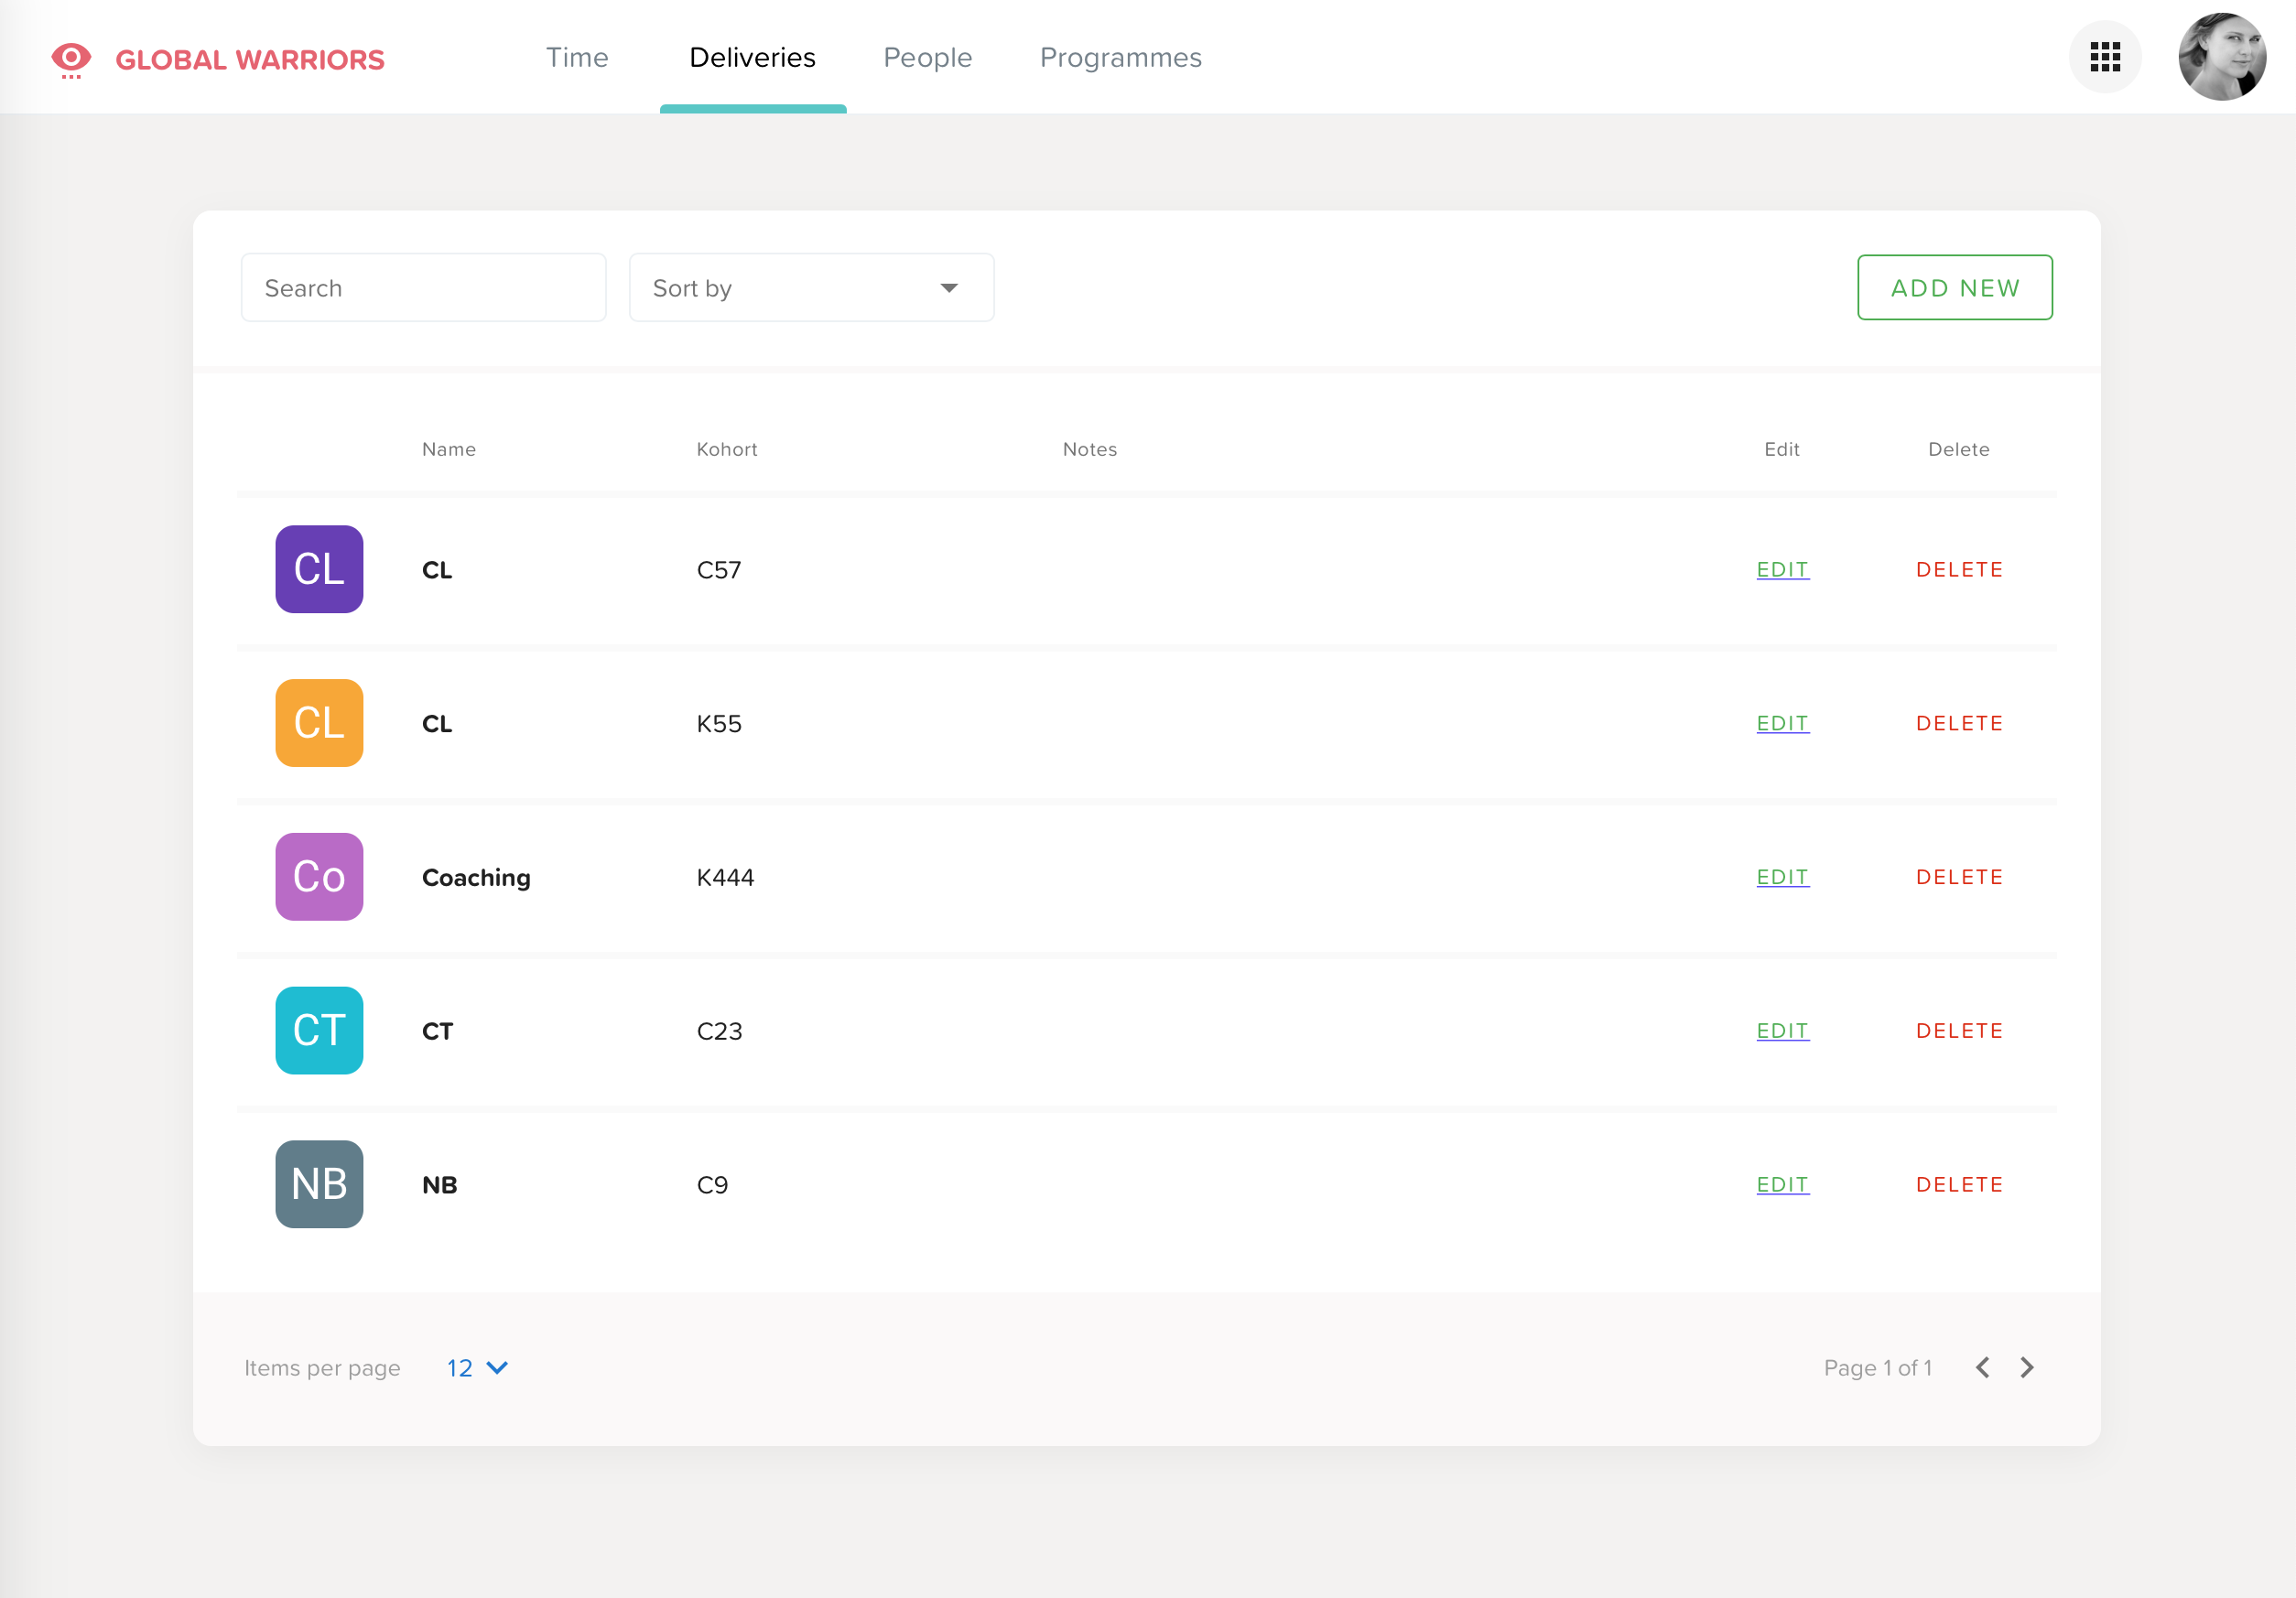Click the pink Co Coaching avatar
The width and height of the screenshot is (2296, 1598).
click(319, 877)
